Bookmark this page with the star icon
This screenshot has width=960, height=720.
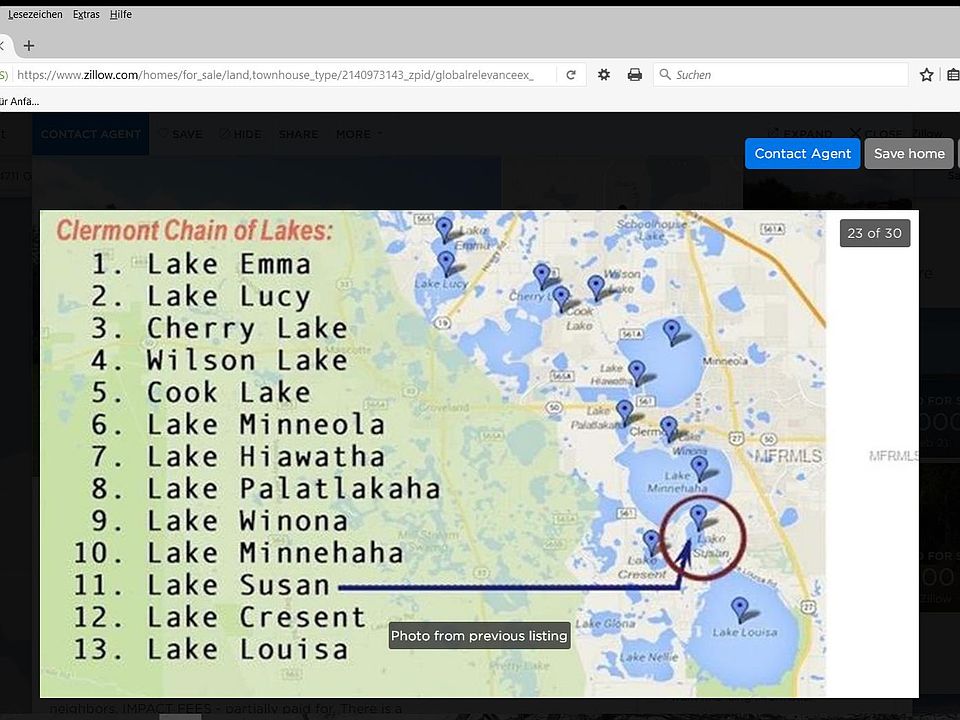[926, 75]
